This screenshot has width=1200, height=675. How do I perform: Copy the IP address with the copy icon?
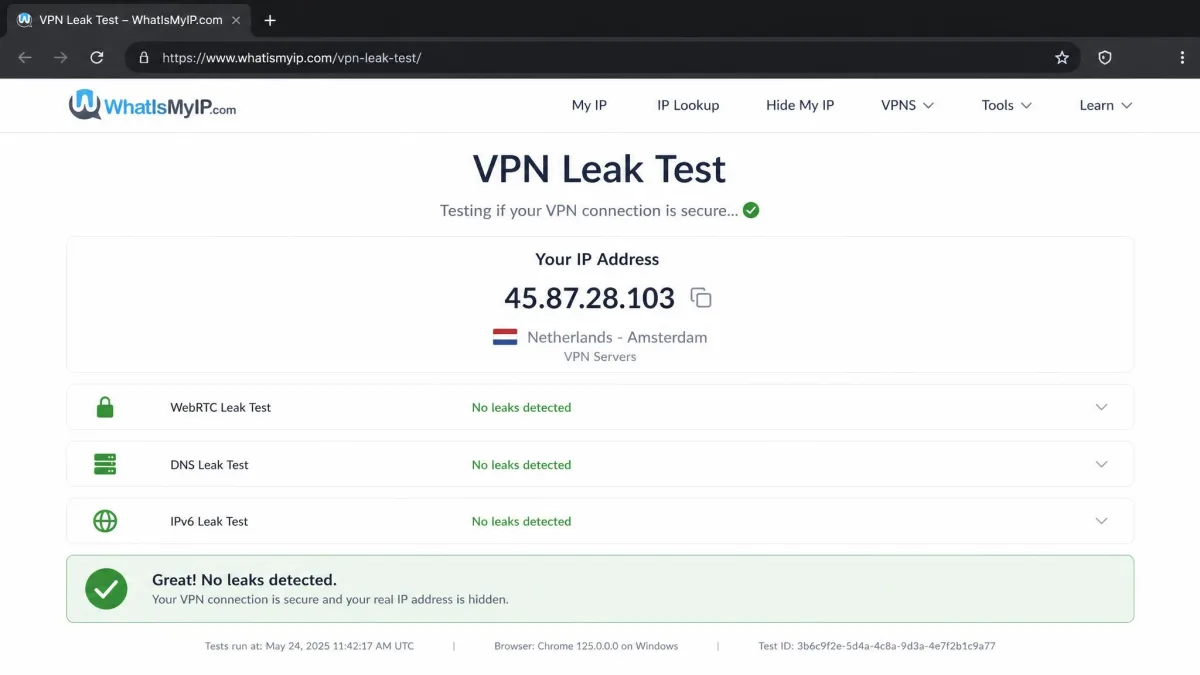[701, 298]
